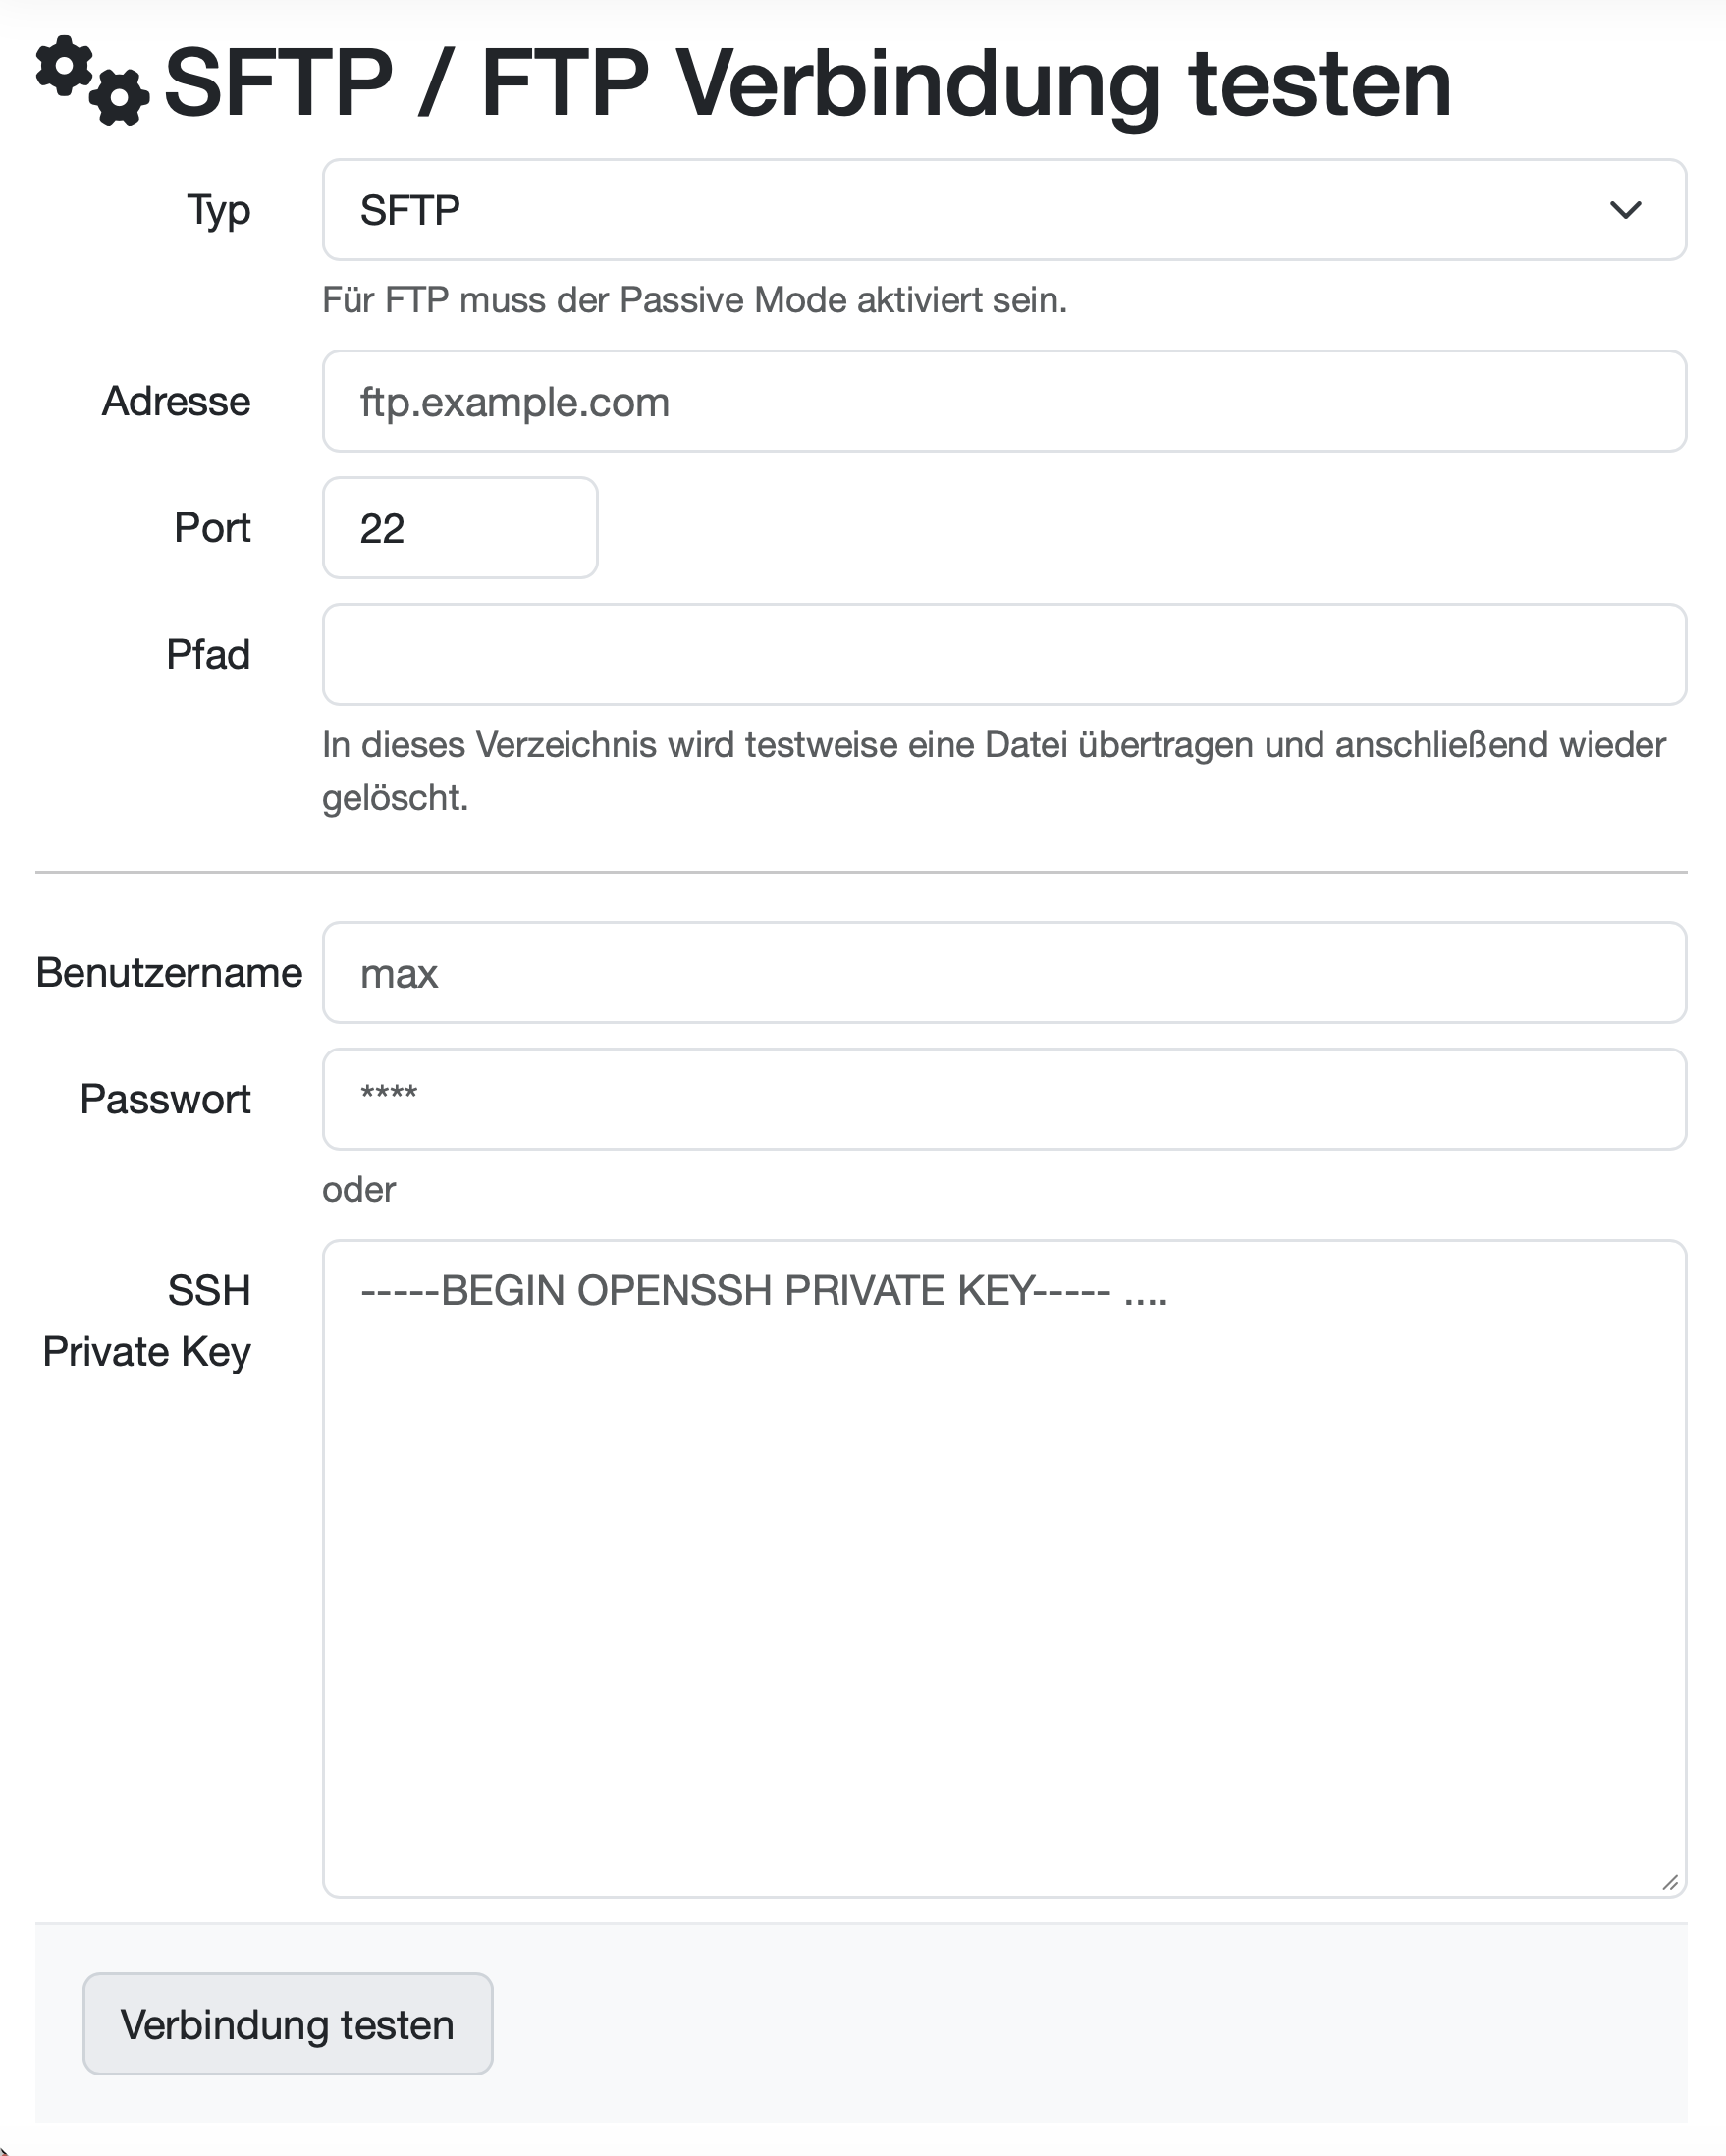Viewport: 1726px width, 2156px height.
Task: Click the Port label
Action: [212, 528]
